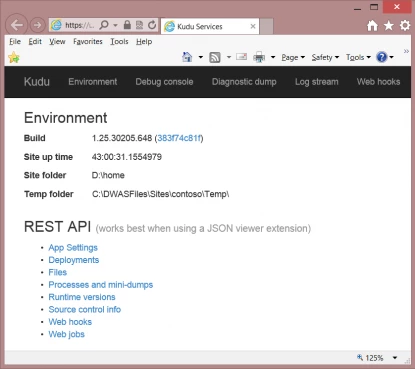415x369 pixels.
Task: Open Diagnostic dump in navbar
Action: [244, 82]
